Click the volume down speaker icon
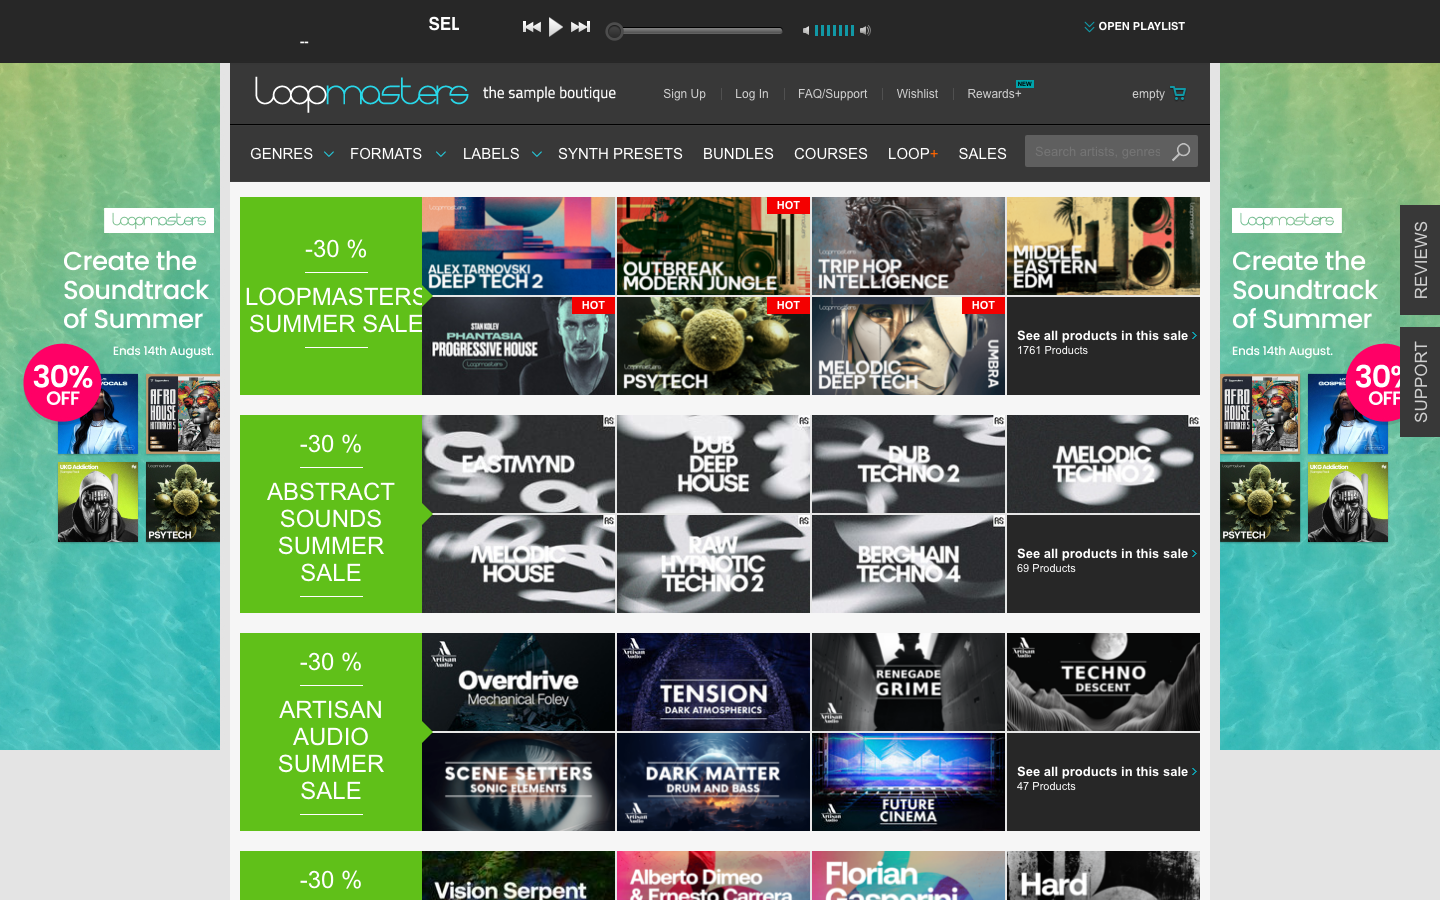Viewport: 1440px width, 900px height. (806, 30)
